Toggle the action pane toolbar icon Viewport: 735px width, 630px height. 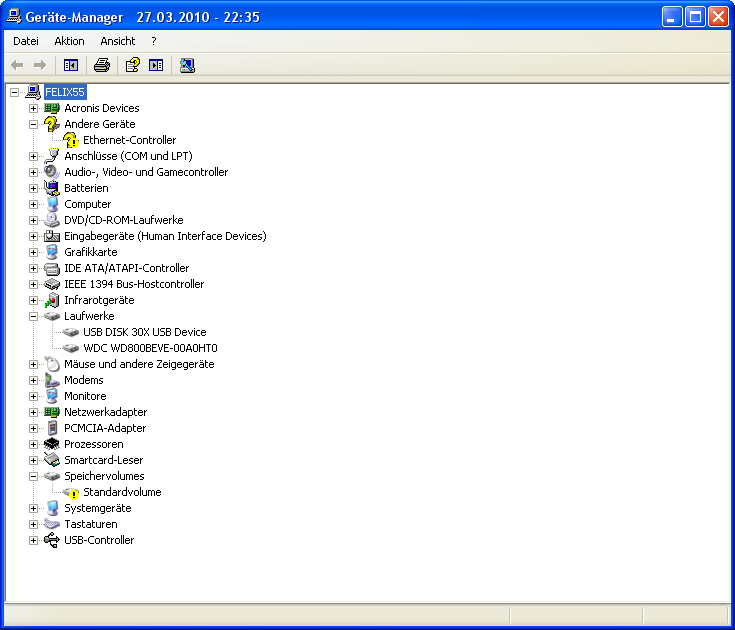tap(156, 65)
